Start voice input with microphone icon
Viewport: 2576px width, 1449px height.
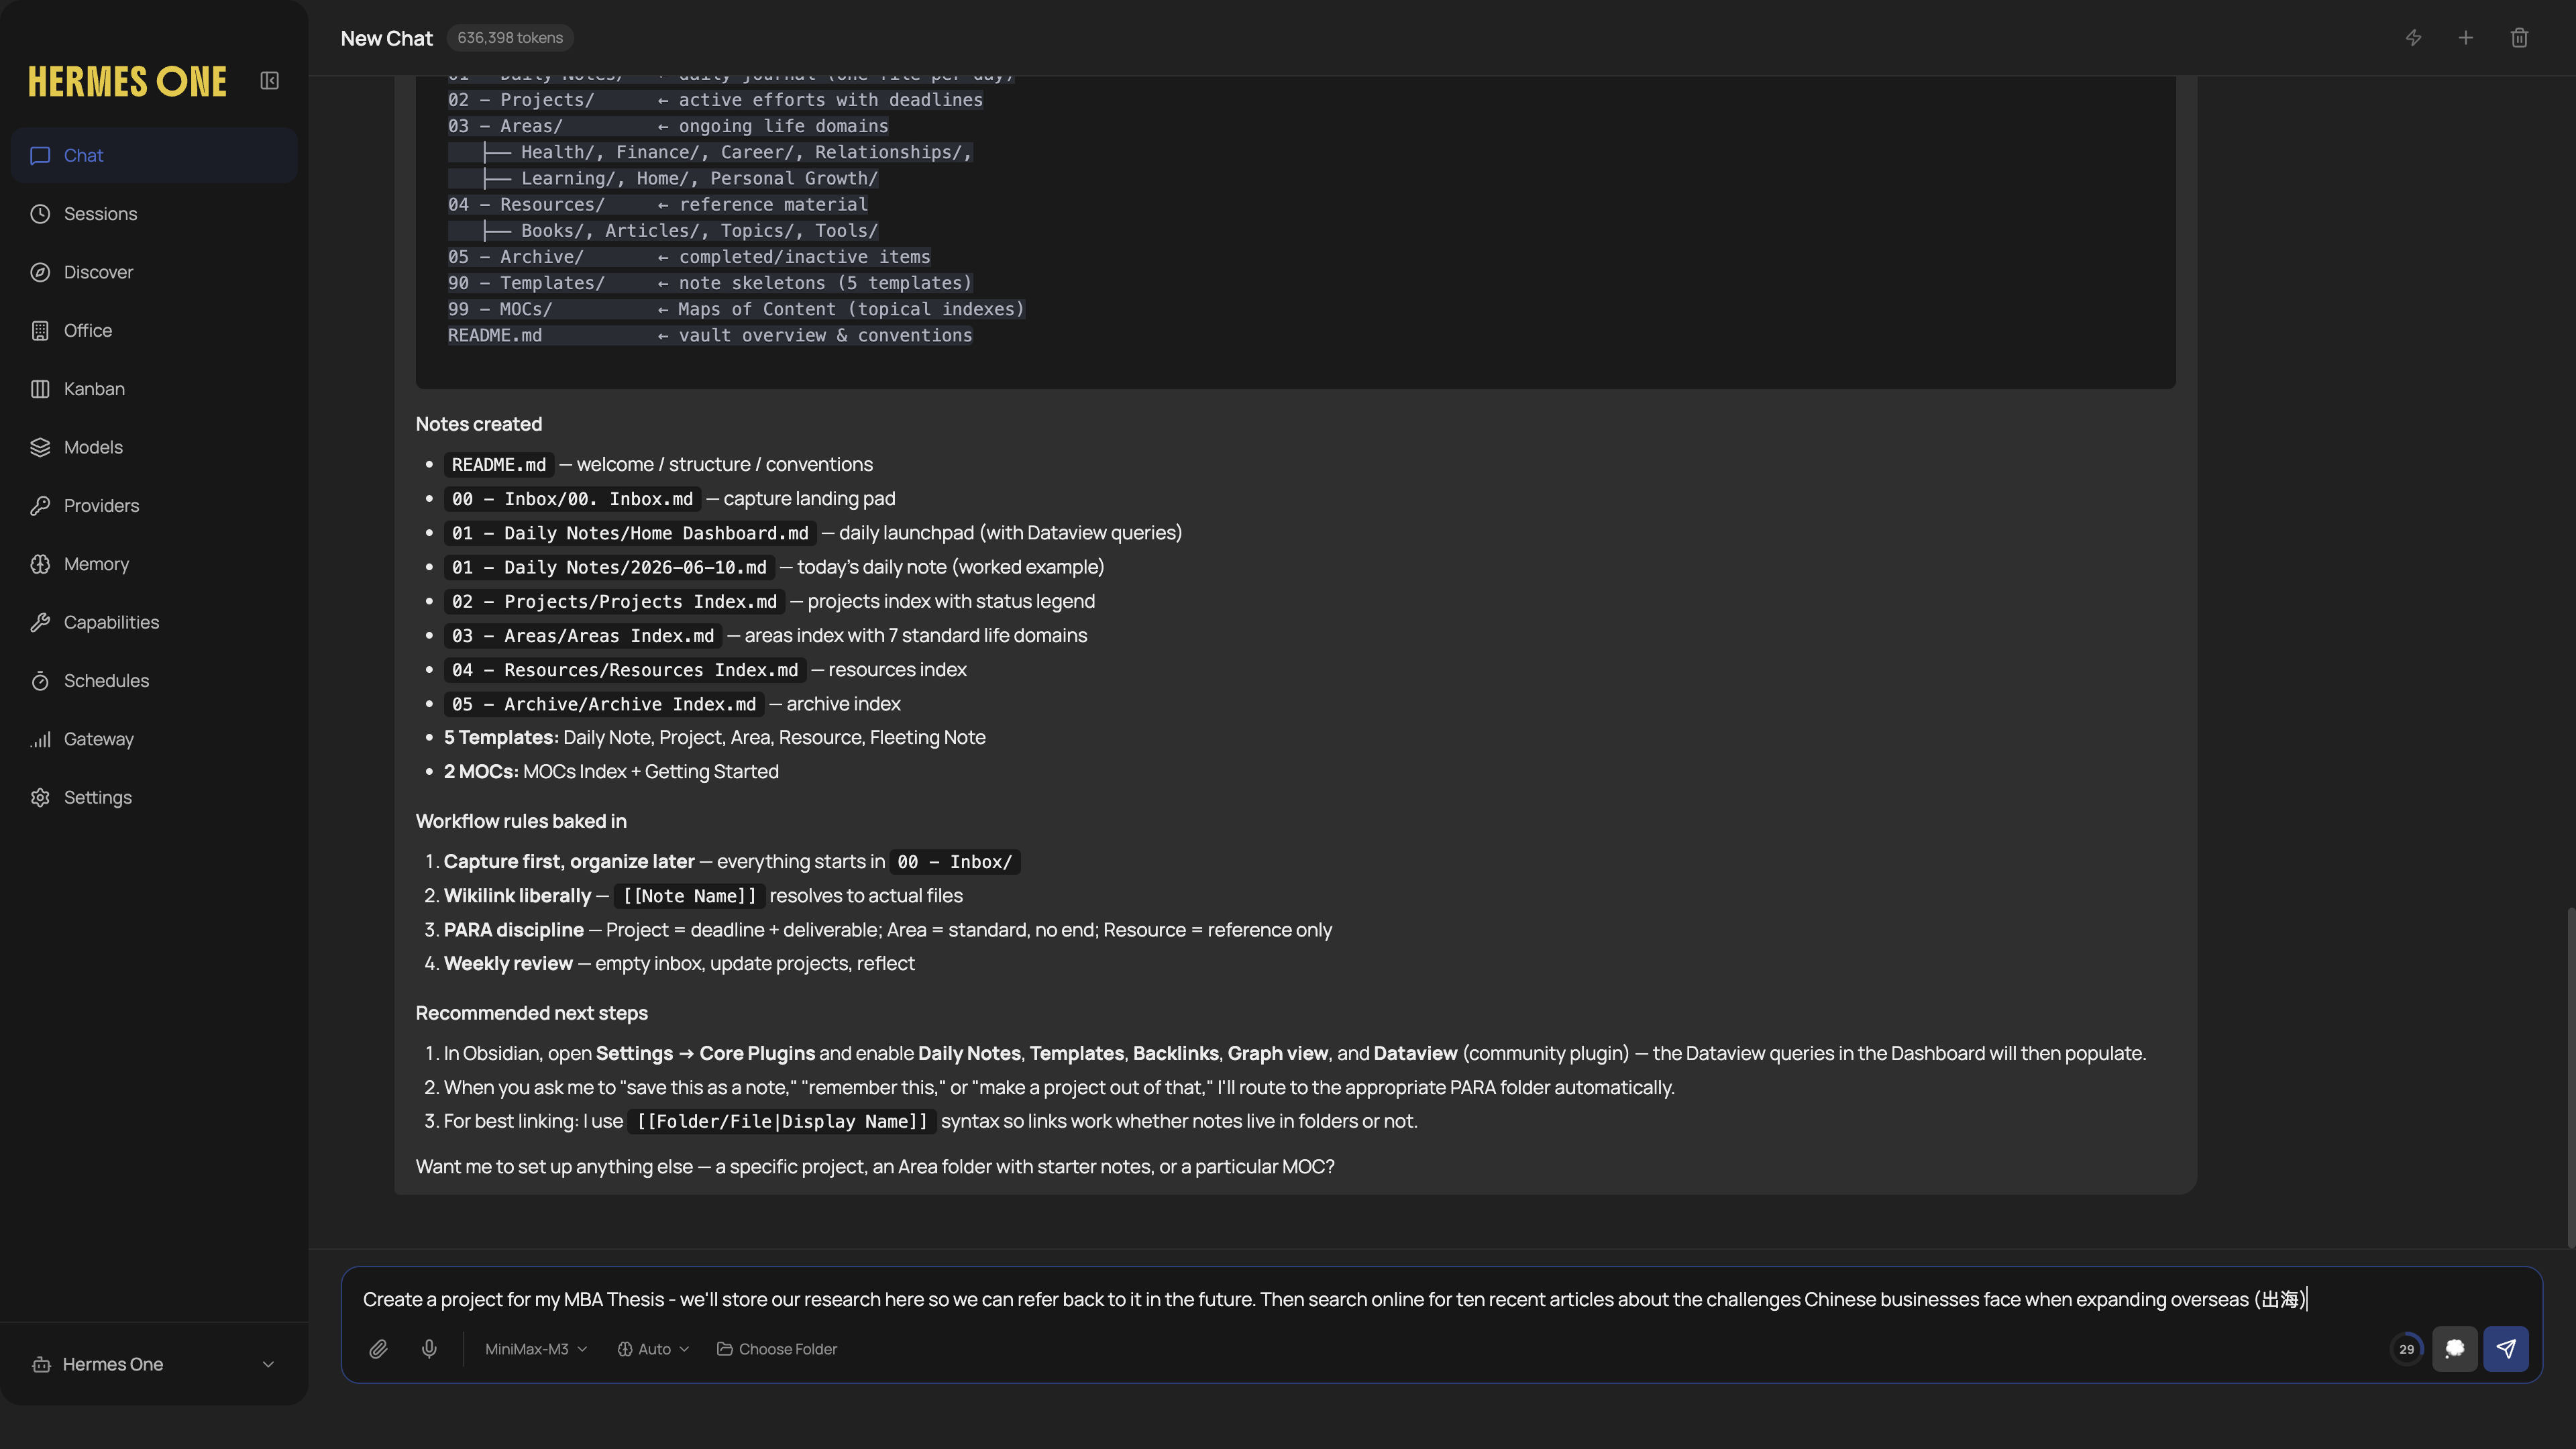tap(429, 1349)
